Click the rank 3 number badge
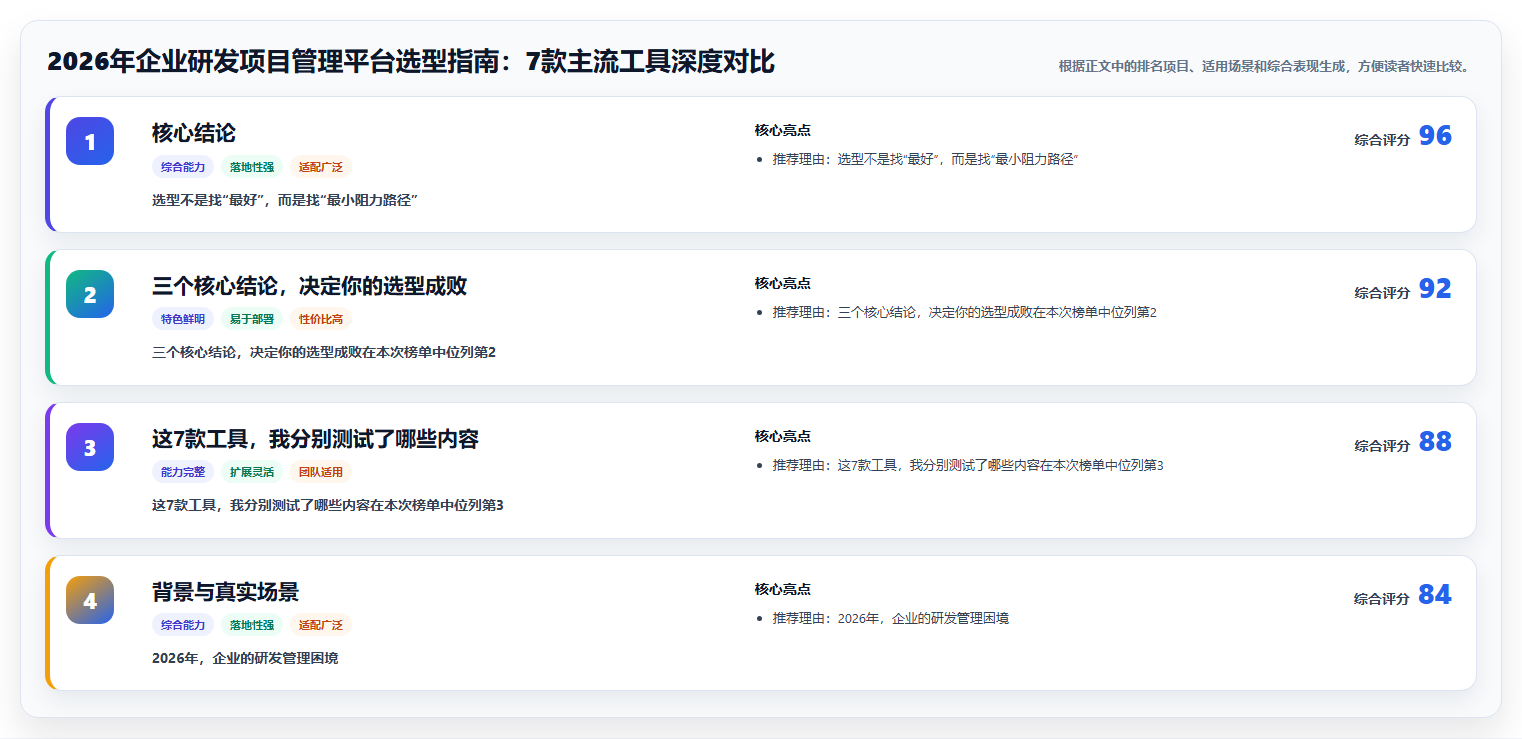Image resolution: width=1522 pixels, height=739 pixels. [90, 447]
